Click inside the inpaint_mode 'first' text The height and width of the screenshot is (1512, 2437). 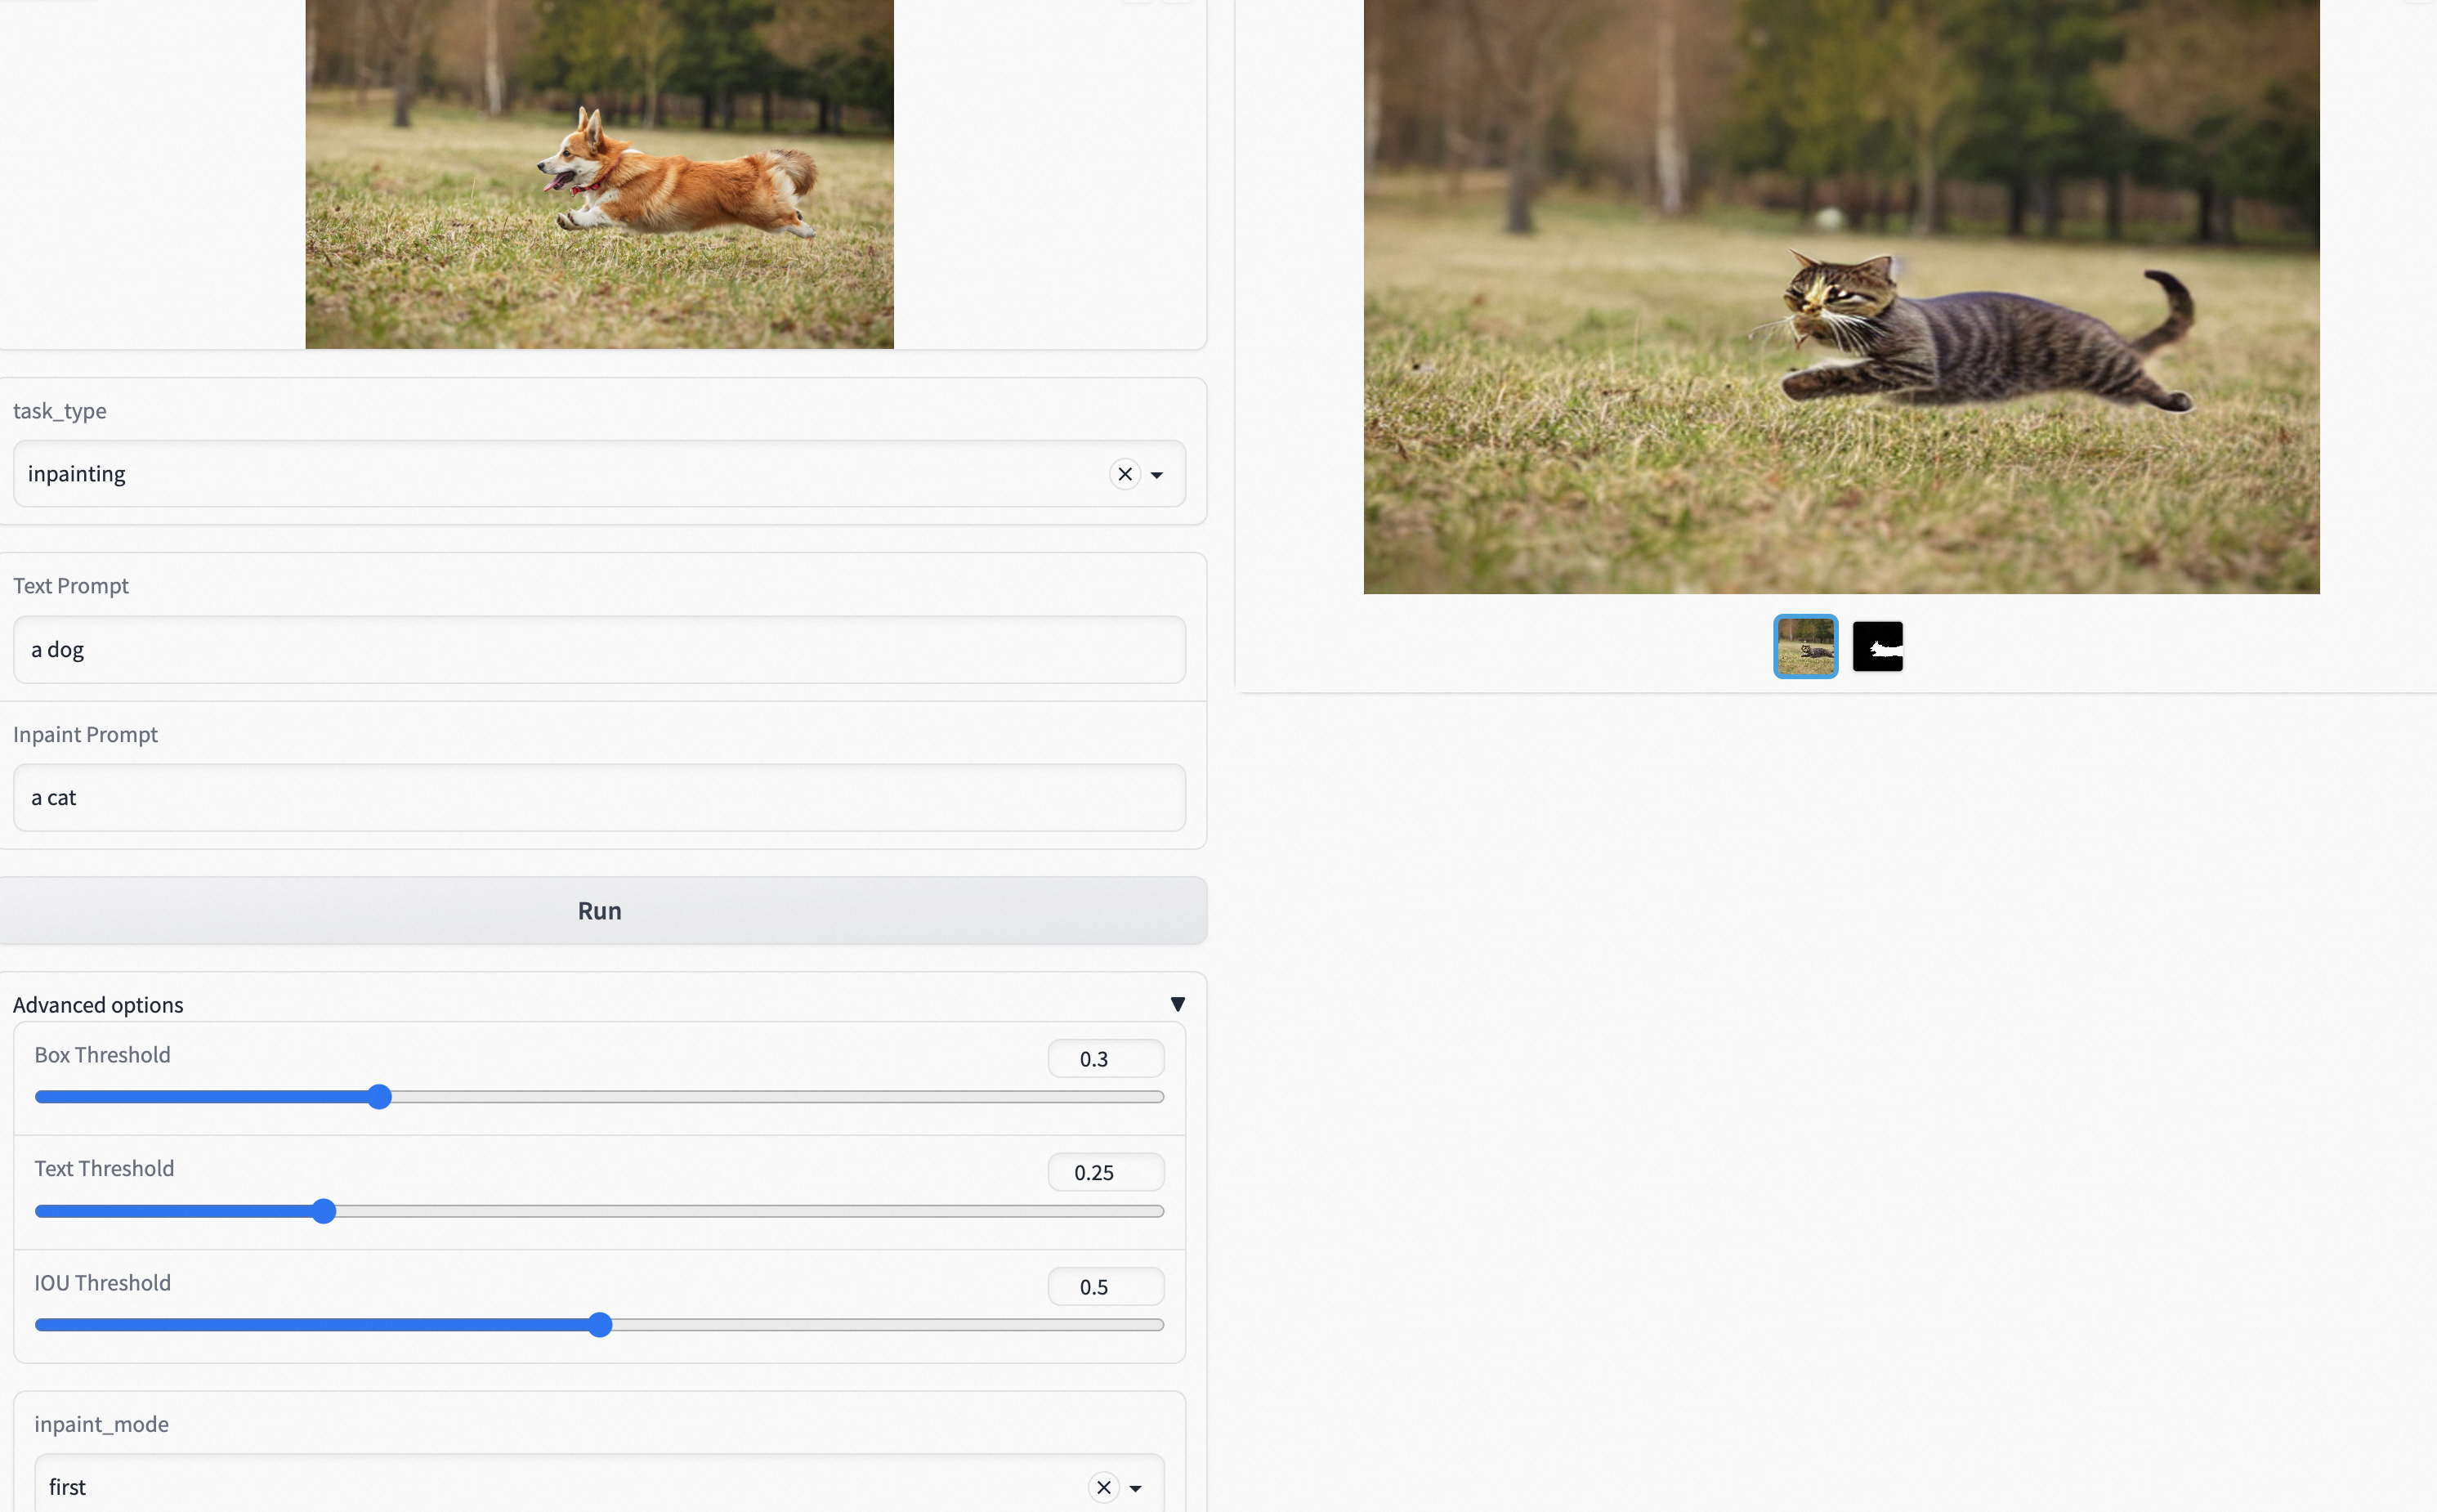[x=68, y=1487]
